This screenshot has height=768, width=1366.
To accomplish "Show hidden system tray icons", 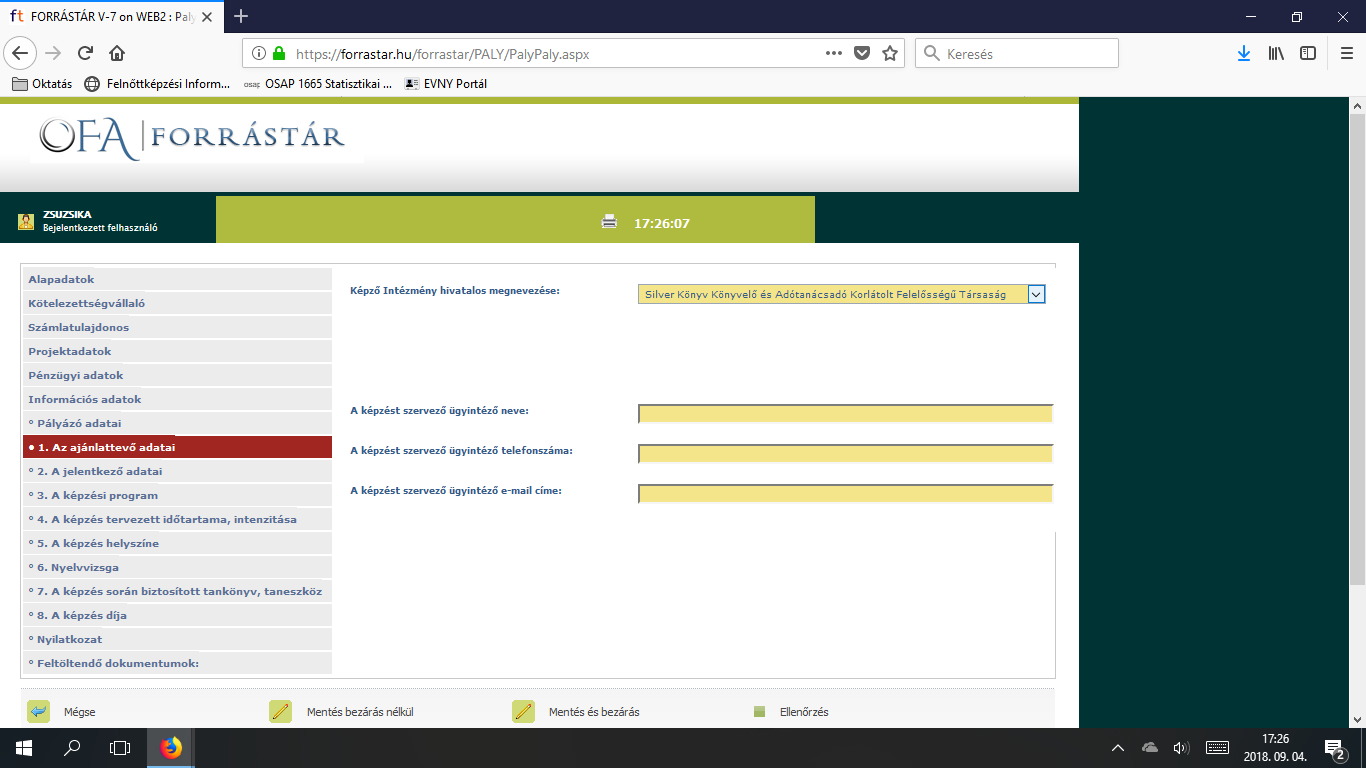I will tap(1118, 747).
